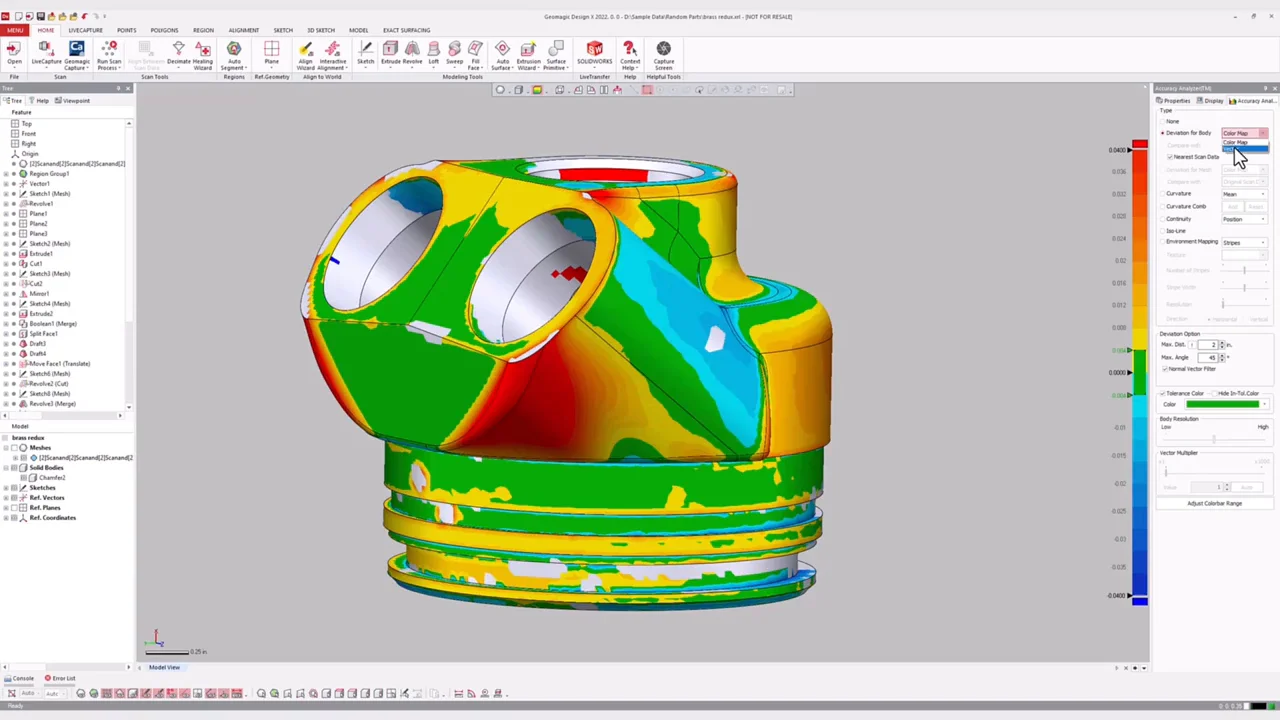
Task: Click the SOLIDWORKS LiveTransfer icon
Action: (x=594, y=54)
